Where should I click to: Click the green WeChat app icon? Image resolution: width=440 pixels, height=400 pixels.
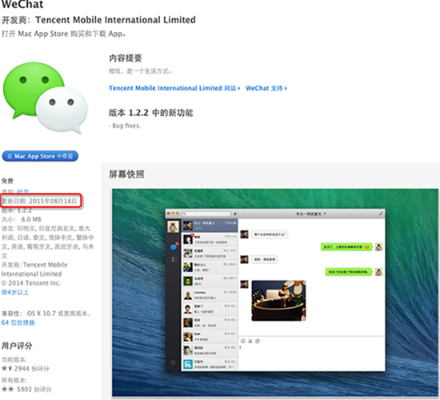coord(45,97)
